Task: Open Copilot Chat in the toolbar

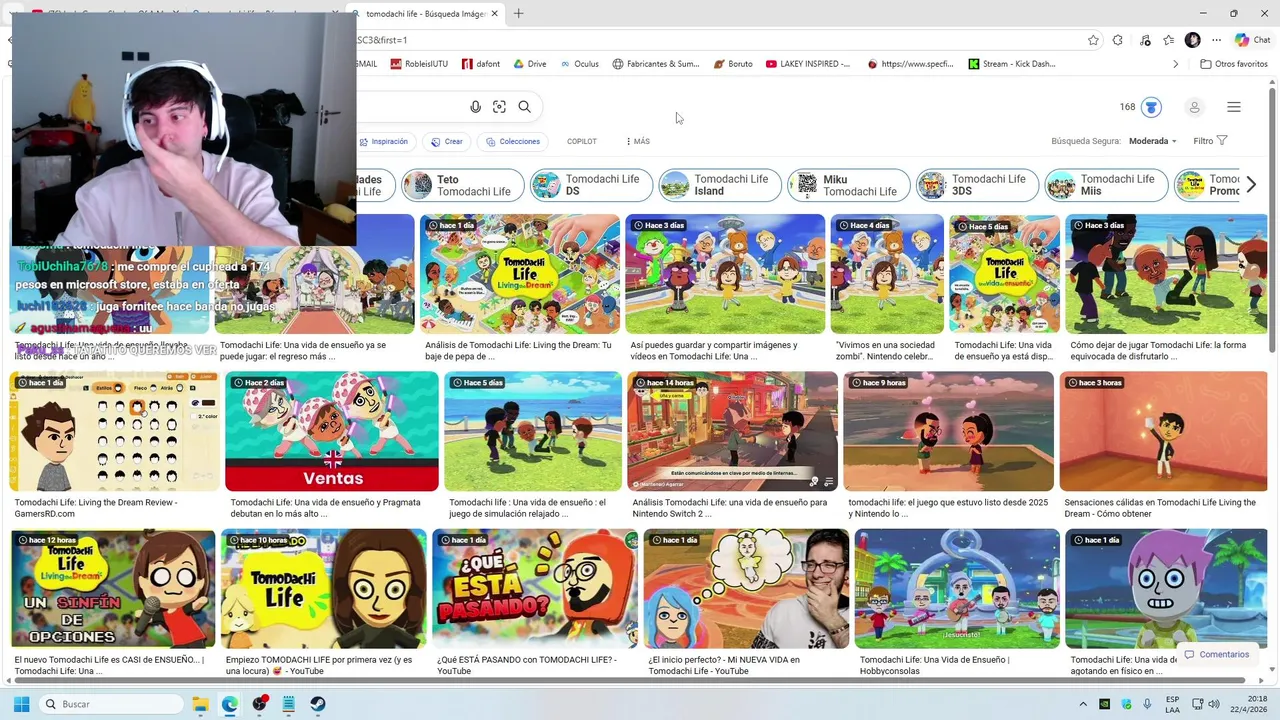Action: pos(1252,40)
